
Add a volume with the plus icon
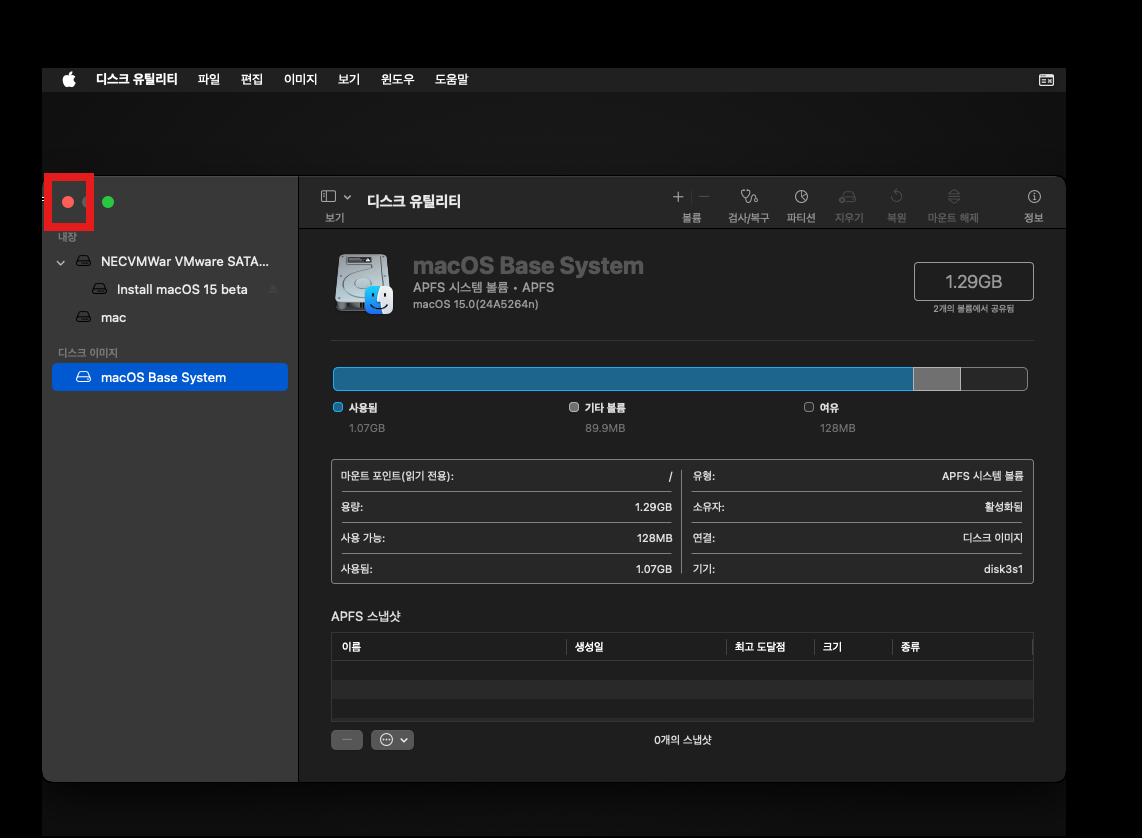pyautogui.click(x=677, y=197)
